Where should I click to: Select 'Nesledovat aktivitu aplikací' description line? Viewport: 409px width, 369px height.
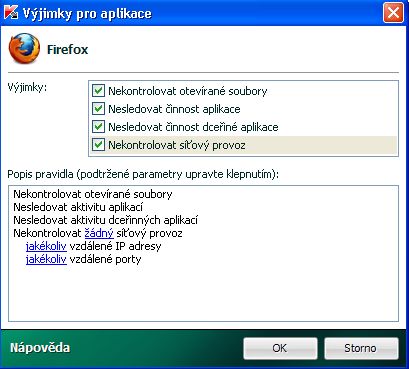click(78, 207)
